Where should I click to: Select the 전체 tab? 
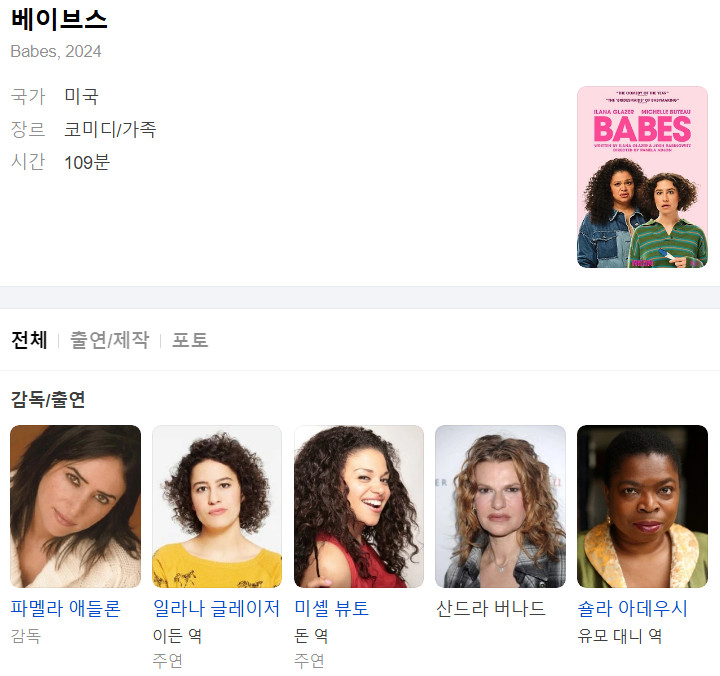[x=29, y=340]
